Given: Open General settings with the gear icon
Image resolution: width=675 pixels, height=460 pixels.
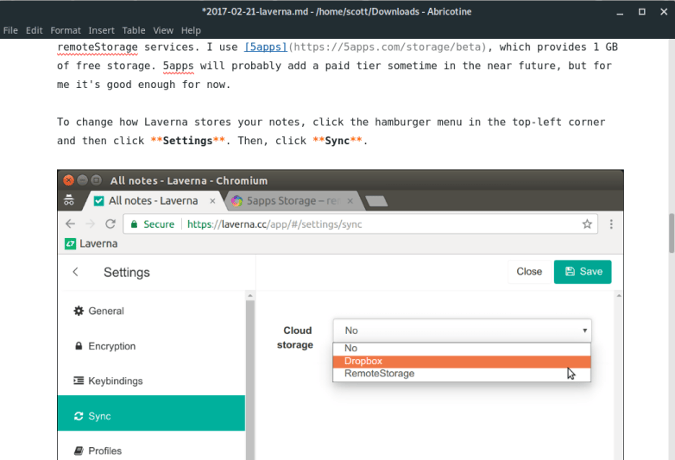Looking at the screenshot, I should 79,311.
